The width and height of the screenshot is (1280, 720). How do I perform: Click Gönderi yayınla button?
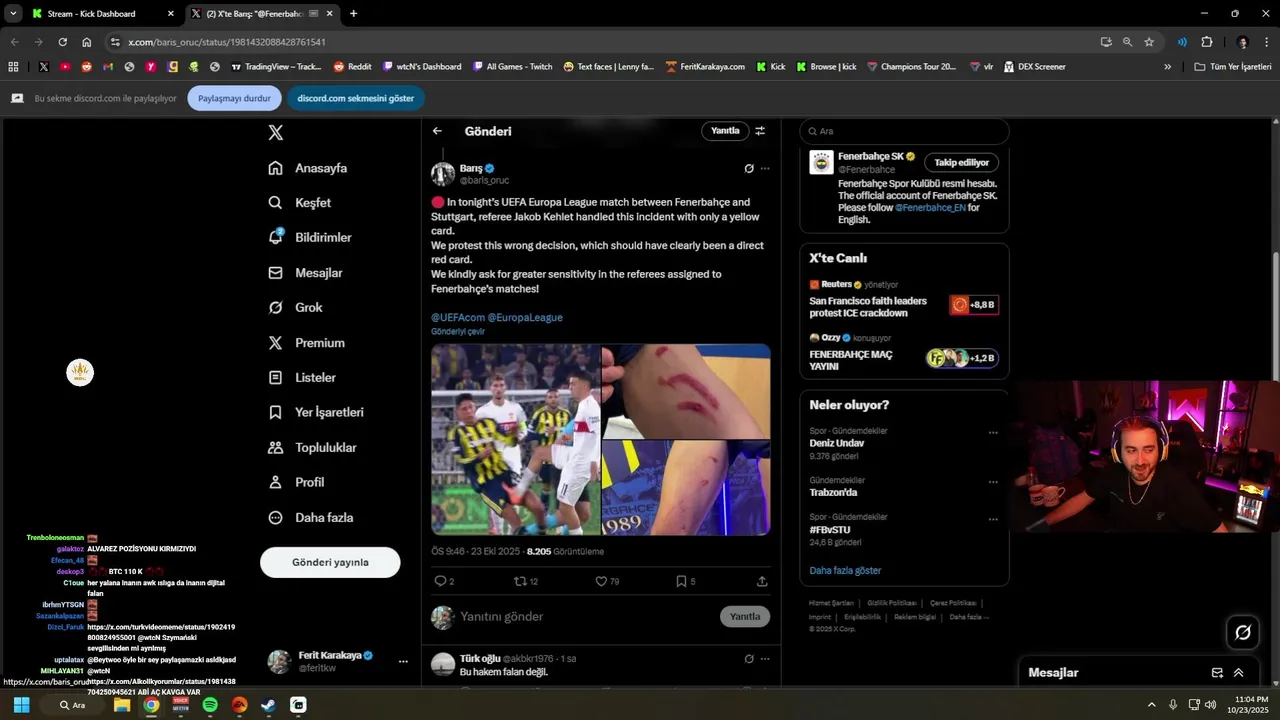click(x=330, y=562)
